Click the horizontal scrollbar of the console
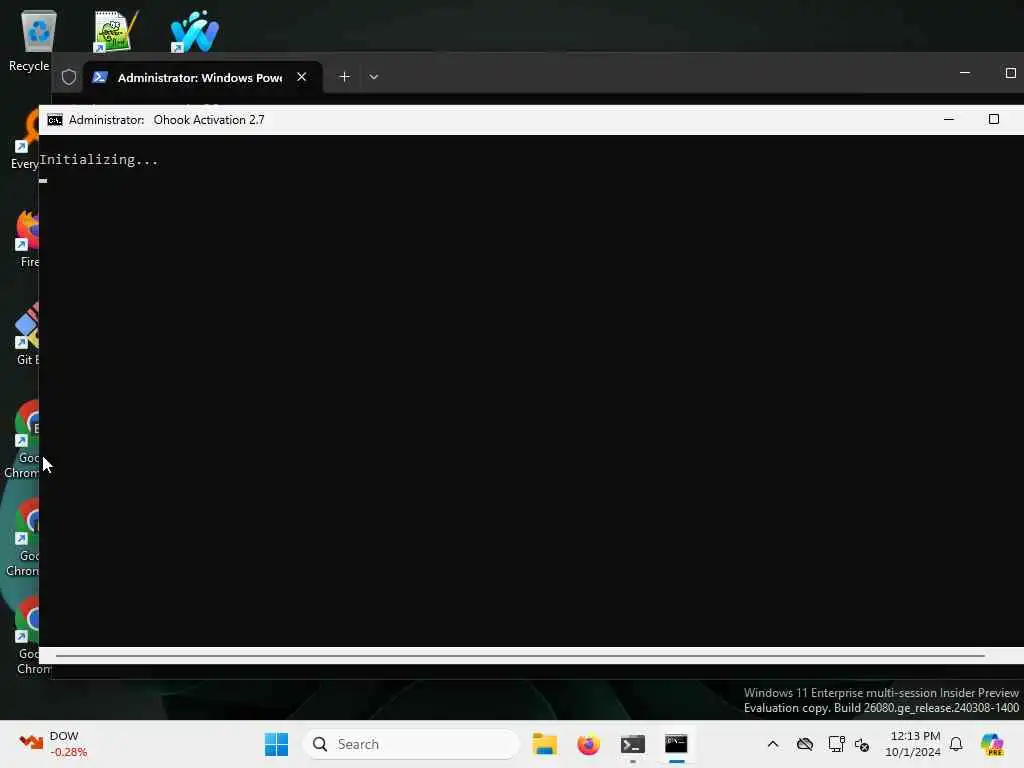Viewport: 1024px width, 768px height. (520, 655)
